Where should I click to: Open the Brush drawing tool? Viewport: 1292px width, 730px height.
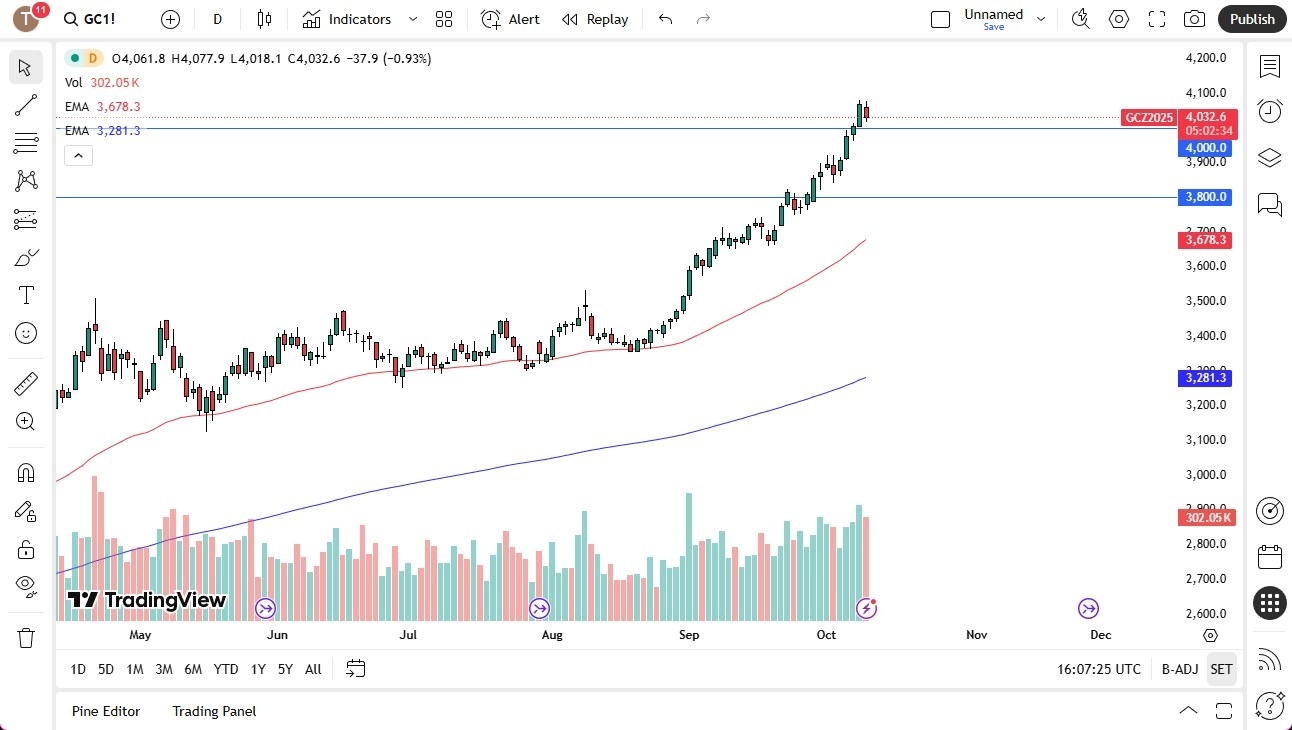[x=26, y=257]
